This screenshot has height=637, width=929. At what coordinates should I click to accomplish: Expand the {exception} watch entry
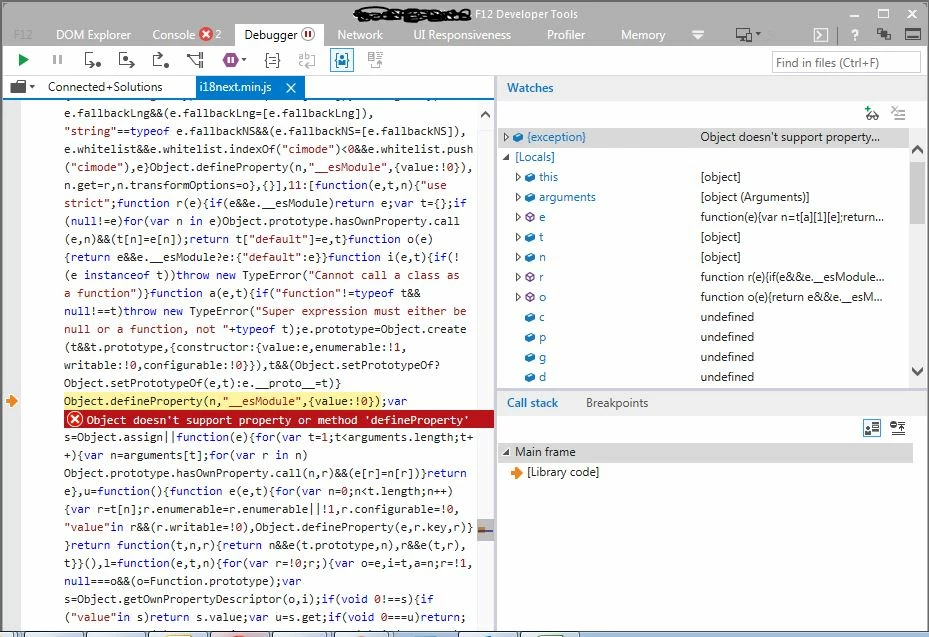[506, 137]
